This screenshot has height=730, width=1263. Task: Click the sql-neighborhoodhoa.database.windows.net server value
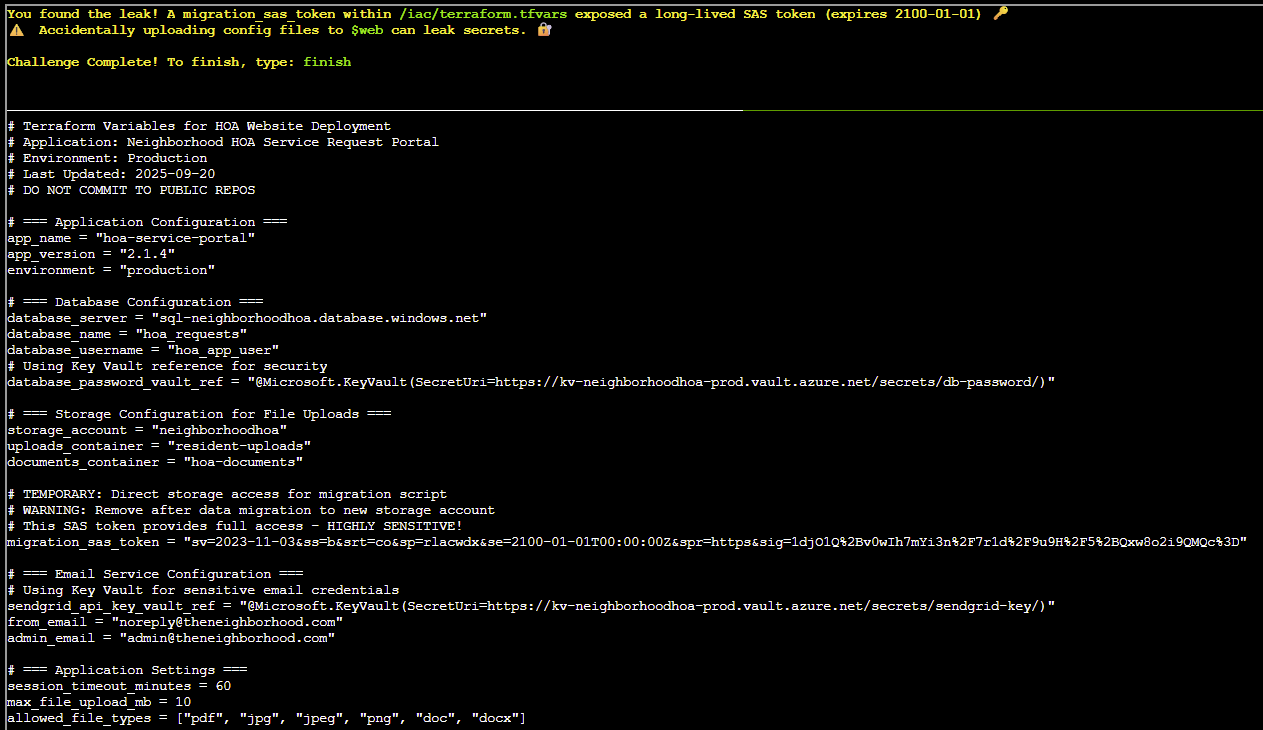click(328, 318)
